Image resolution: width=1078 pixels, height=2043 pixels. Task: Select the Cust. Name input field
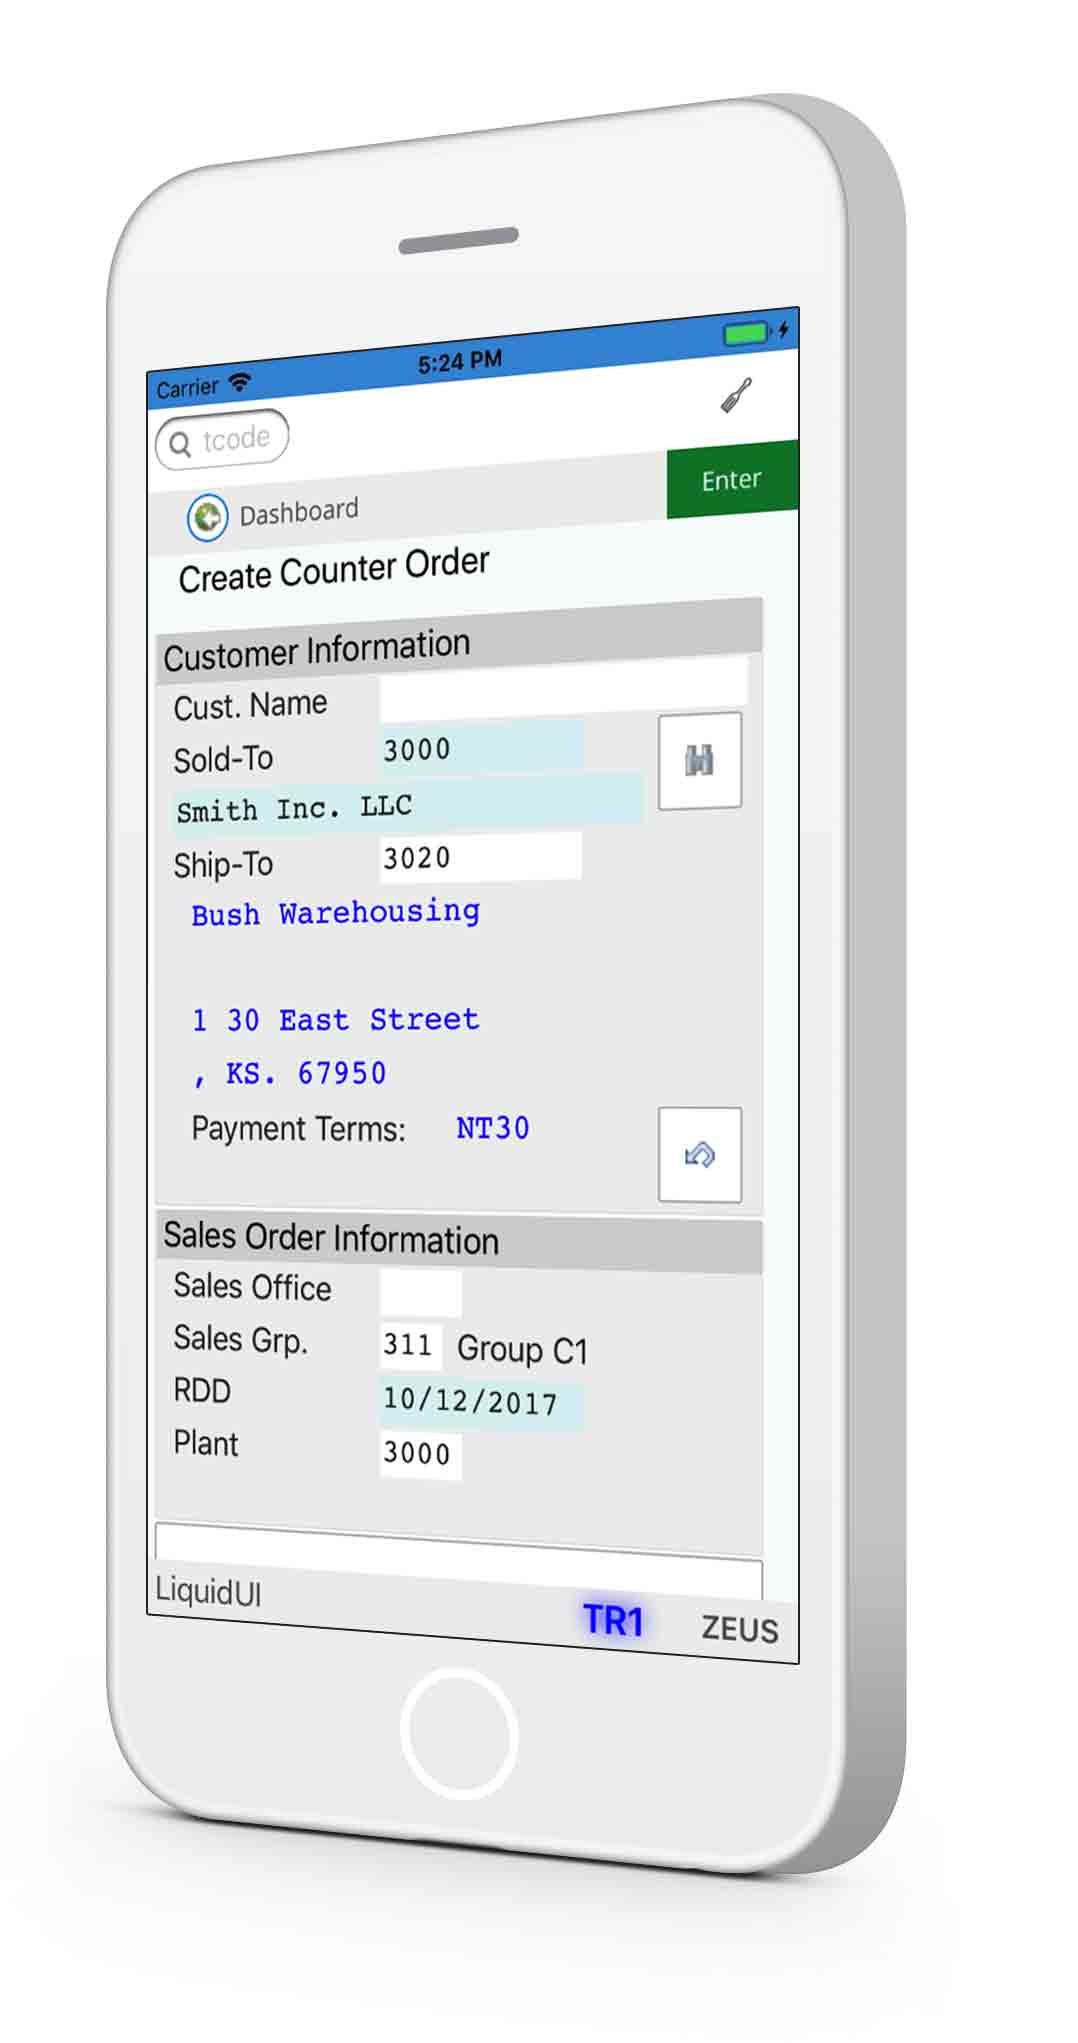tap(562, 689)
